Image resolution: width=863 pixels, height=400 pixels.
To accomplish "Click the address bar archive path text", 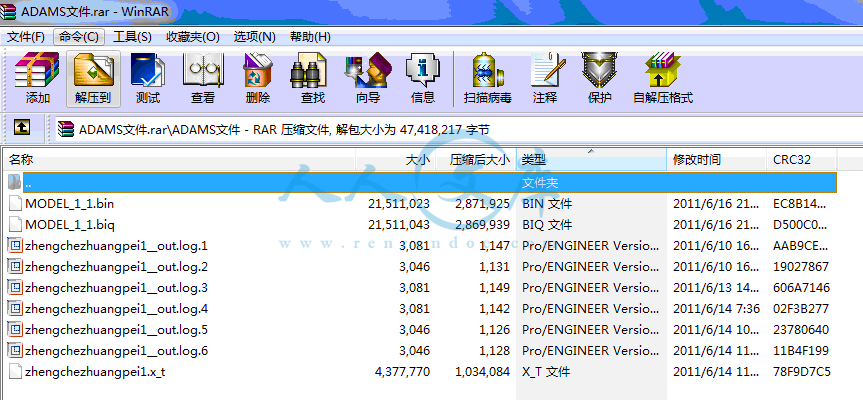I will point(284,130).
